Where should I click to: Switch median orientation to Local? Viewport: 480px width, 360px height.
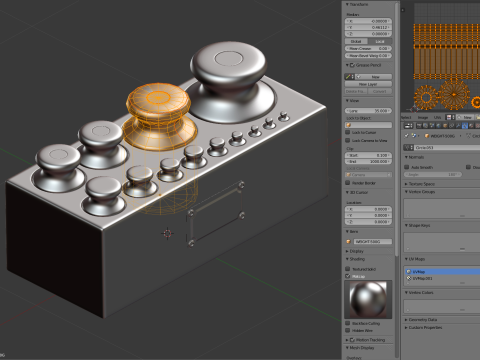380,41
